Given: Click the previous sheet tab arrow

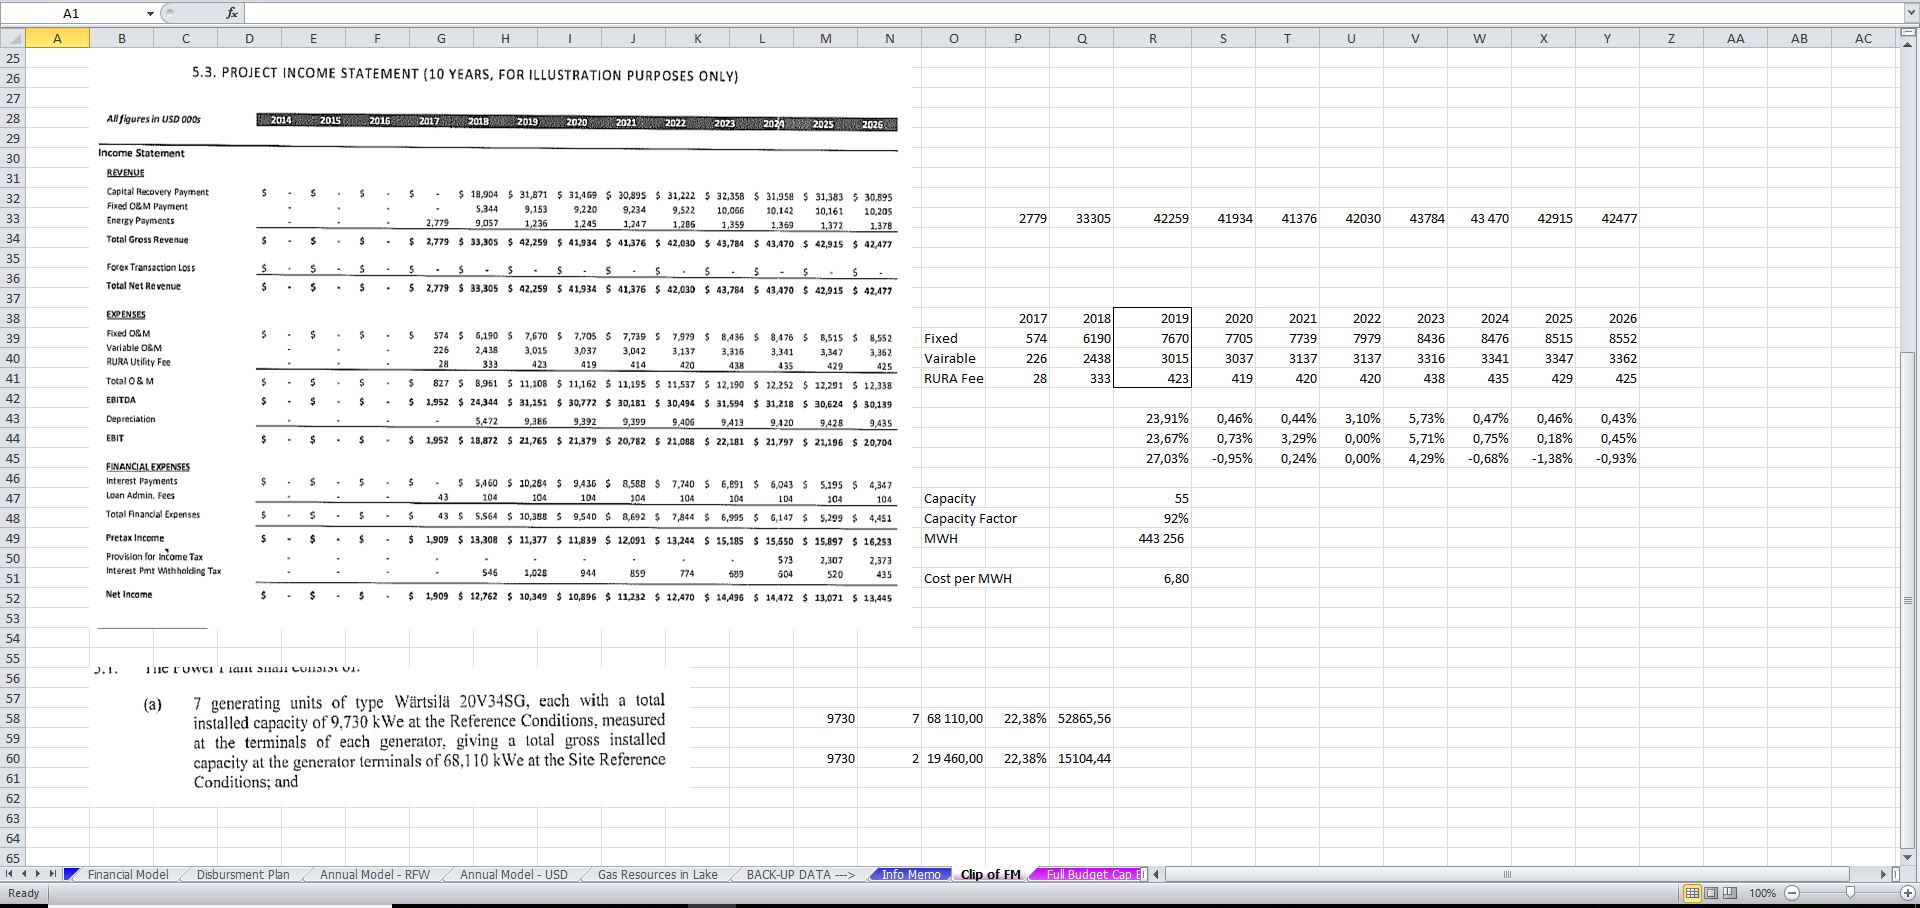Looking at the screenshot, I should tap(26, 874).
